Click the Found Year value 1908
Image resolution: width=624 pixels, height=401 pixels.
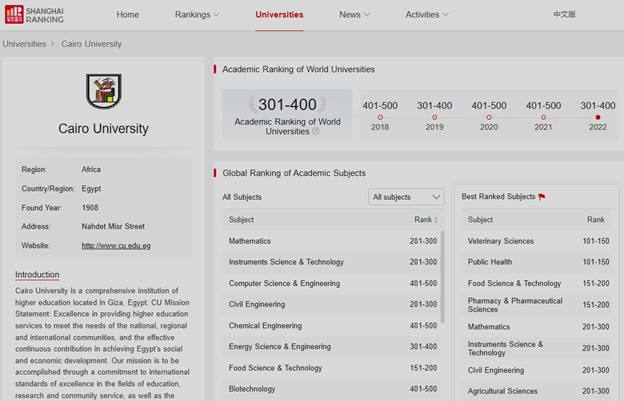pyautogui.click(x=90, y=208)
